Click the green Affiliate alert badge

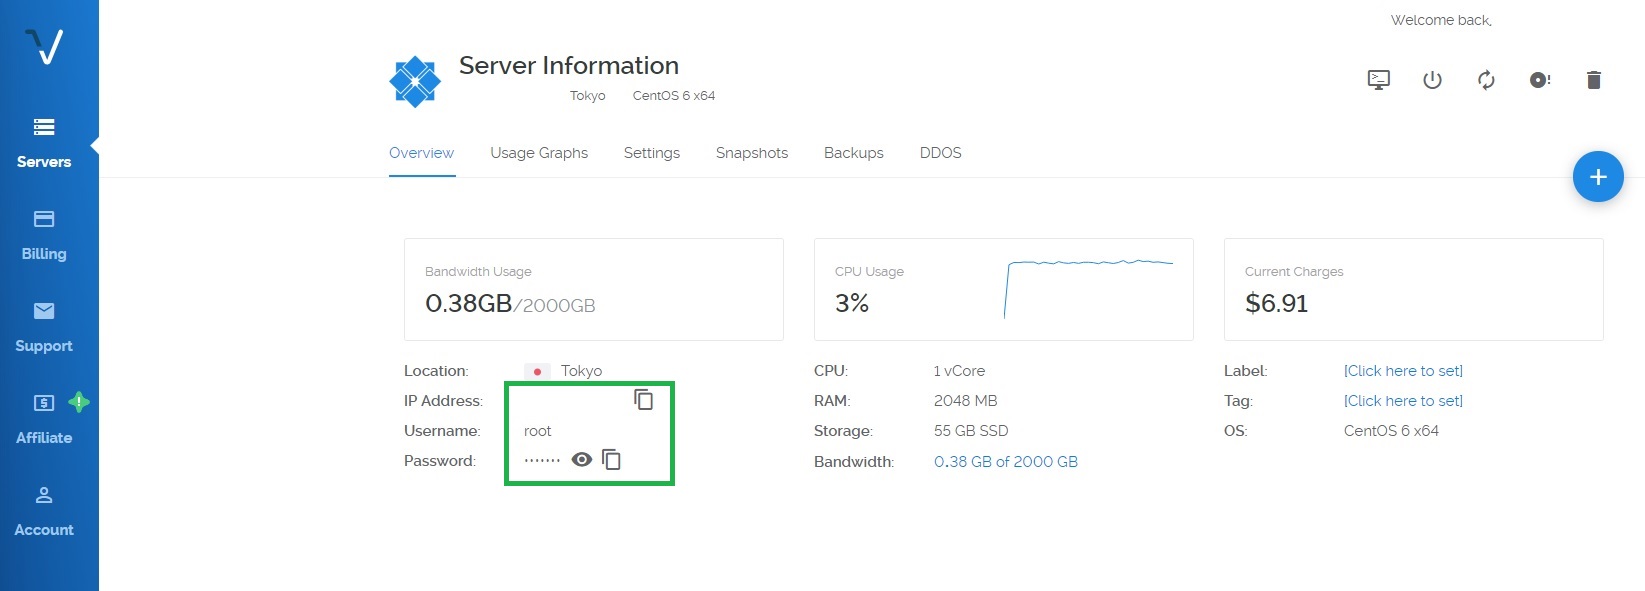tap(79, 402)
